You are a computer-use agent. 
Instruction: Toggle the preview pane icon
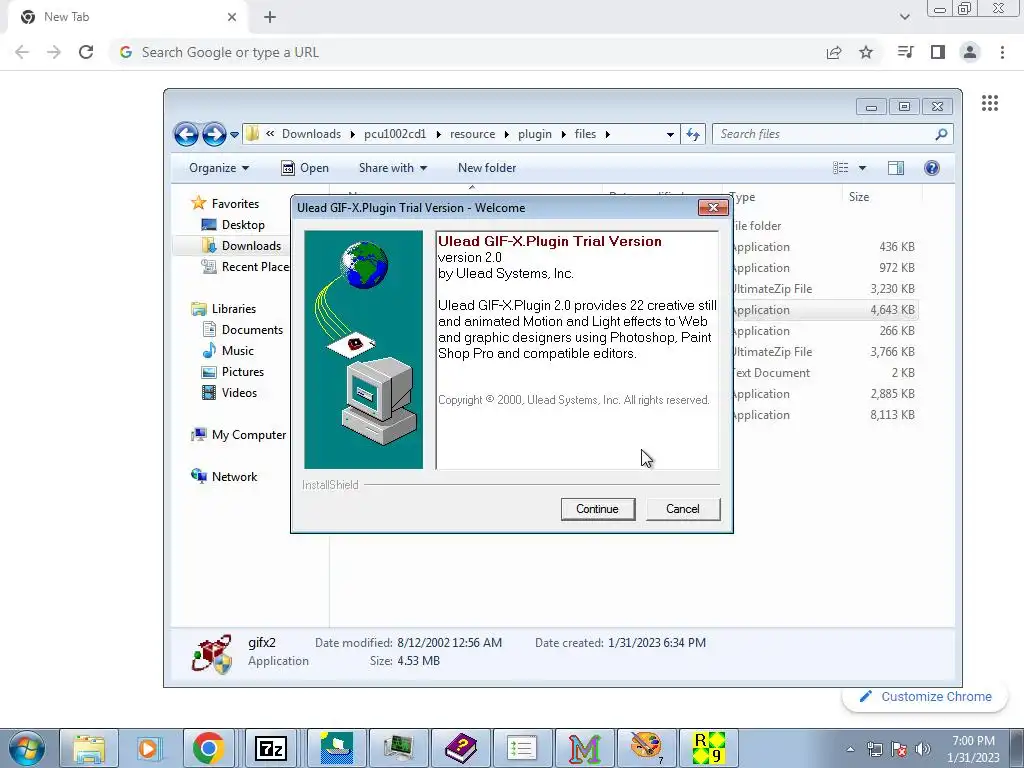896,168
